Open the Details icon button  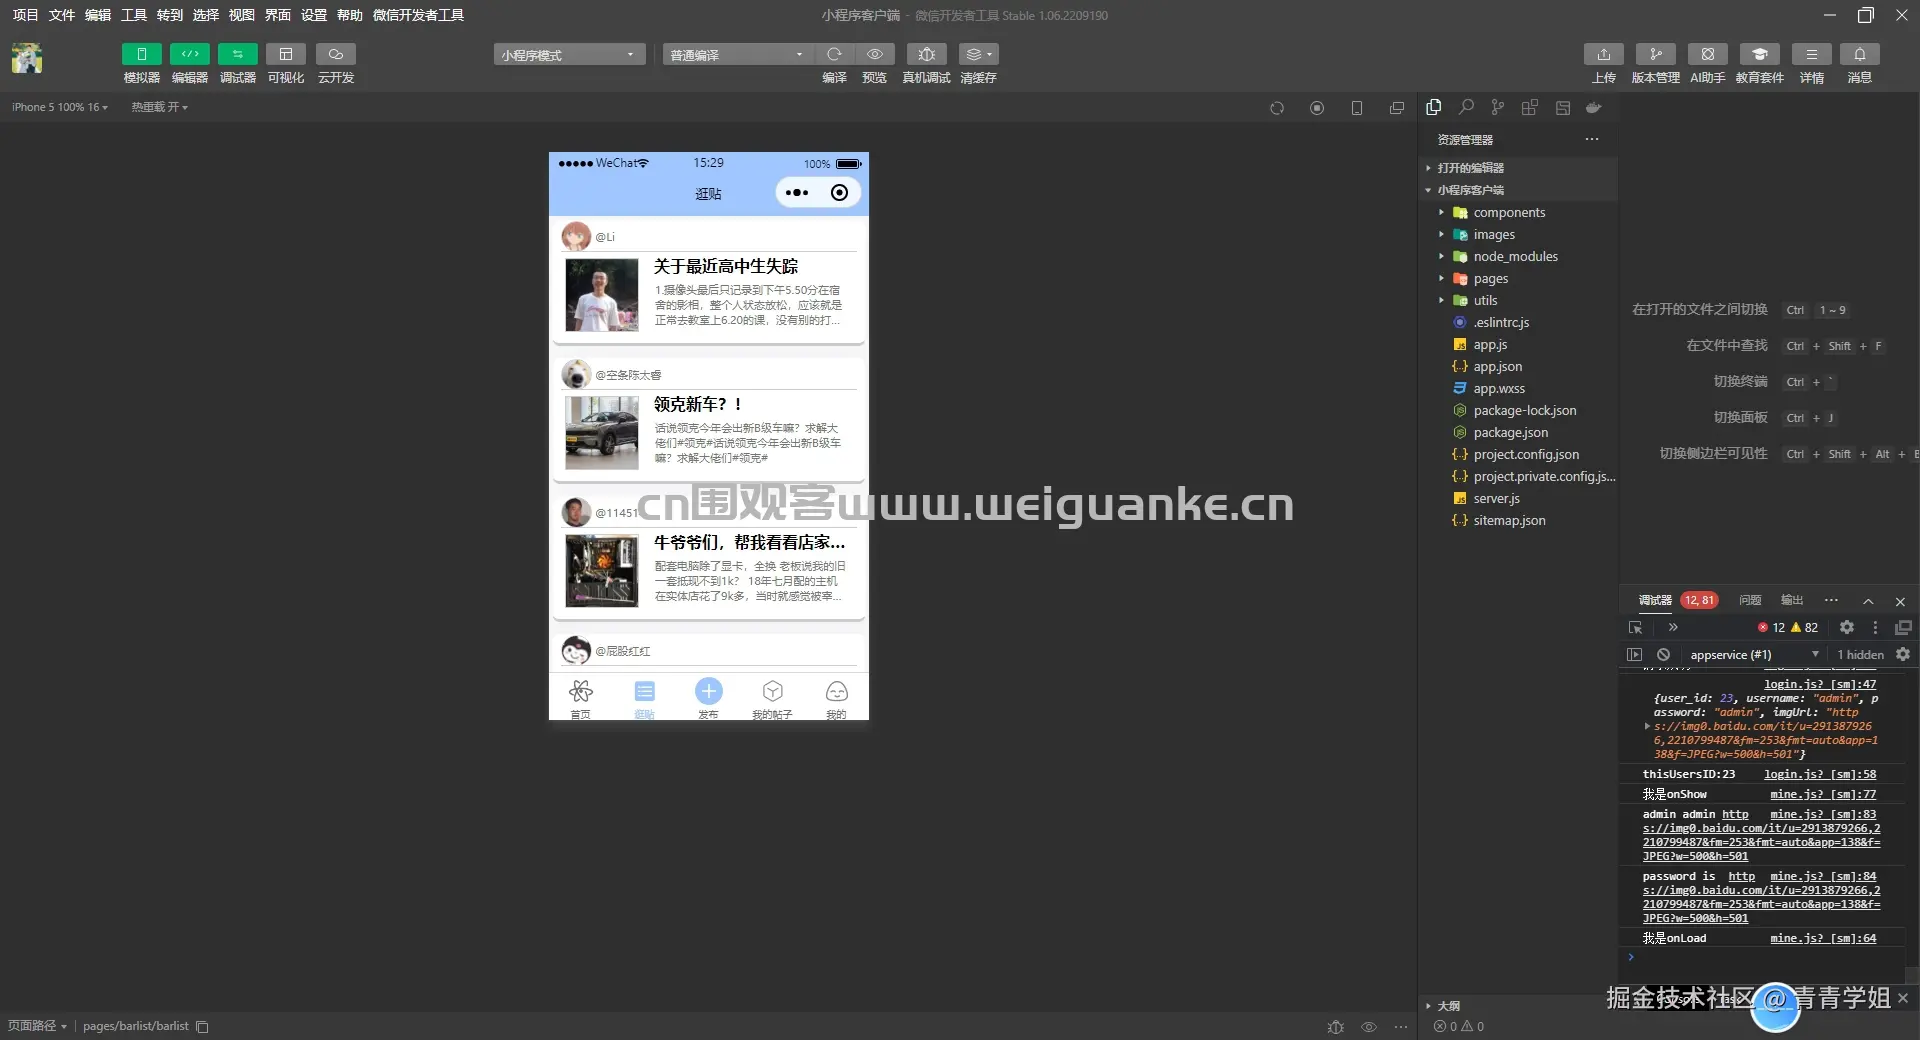[1811, 54]
